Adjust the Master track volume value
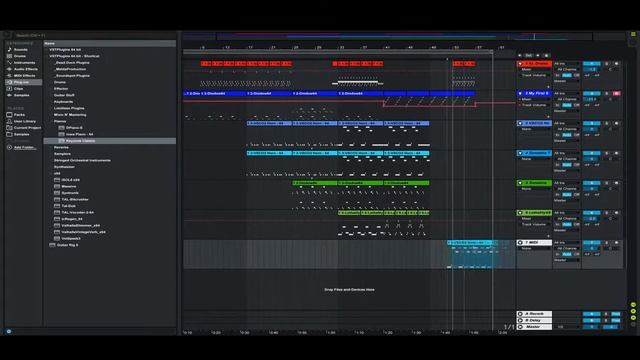 [x=591, y=327]
